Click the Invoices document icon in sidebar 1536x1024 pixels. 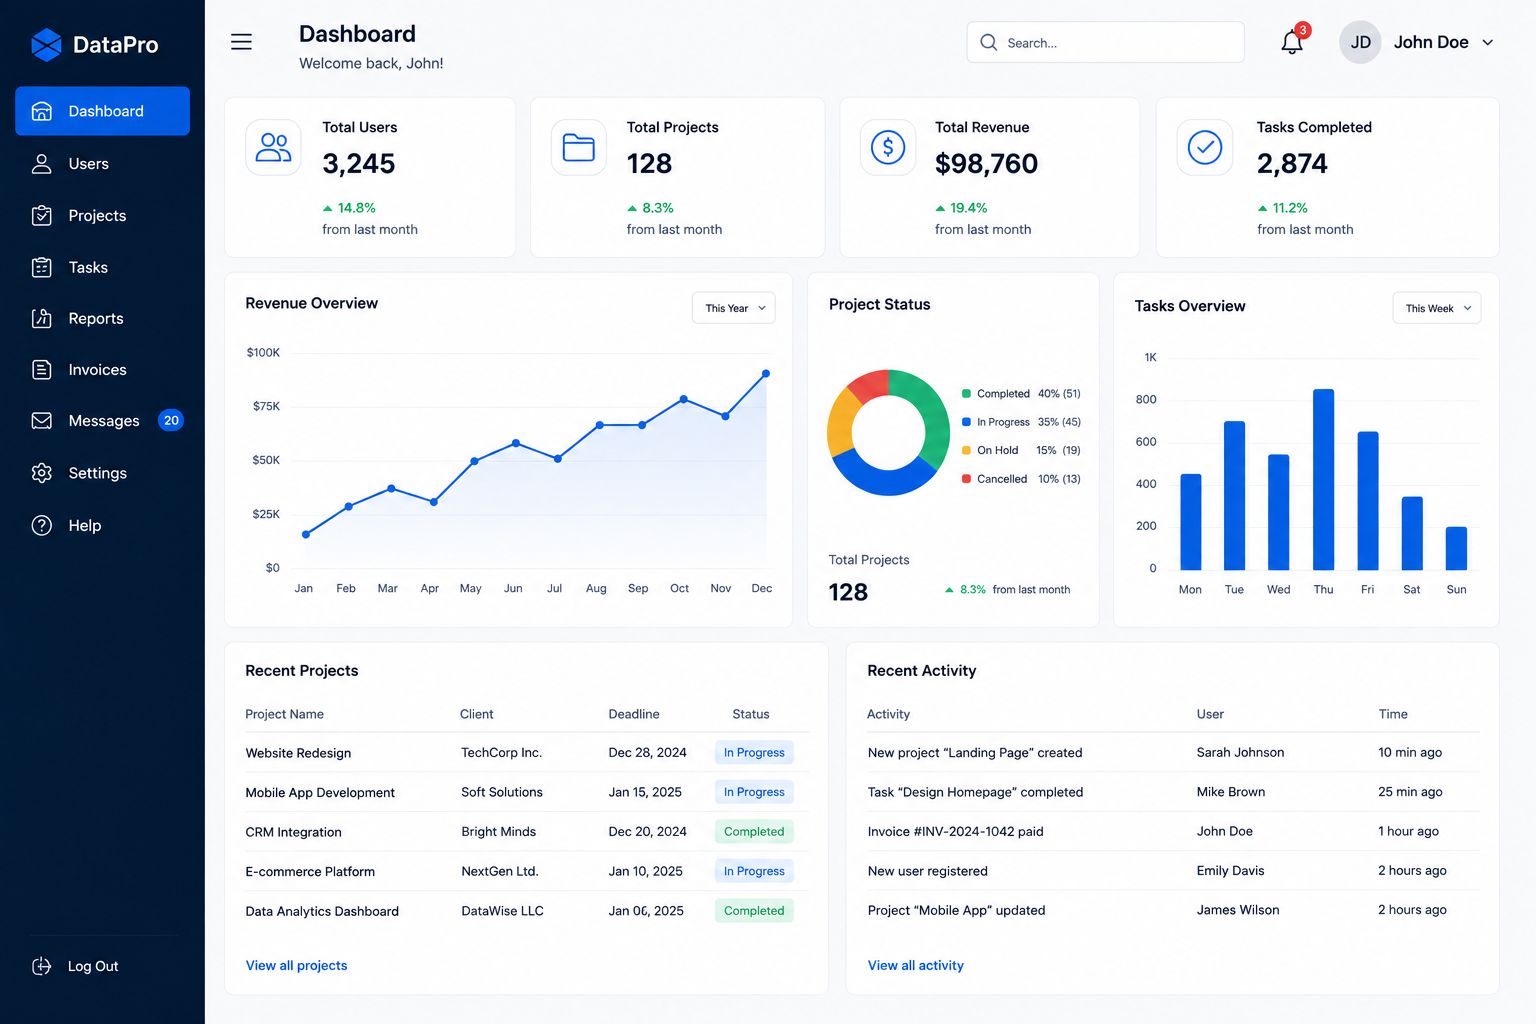pyautogui.click(x=42, y=370)
